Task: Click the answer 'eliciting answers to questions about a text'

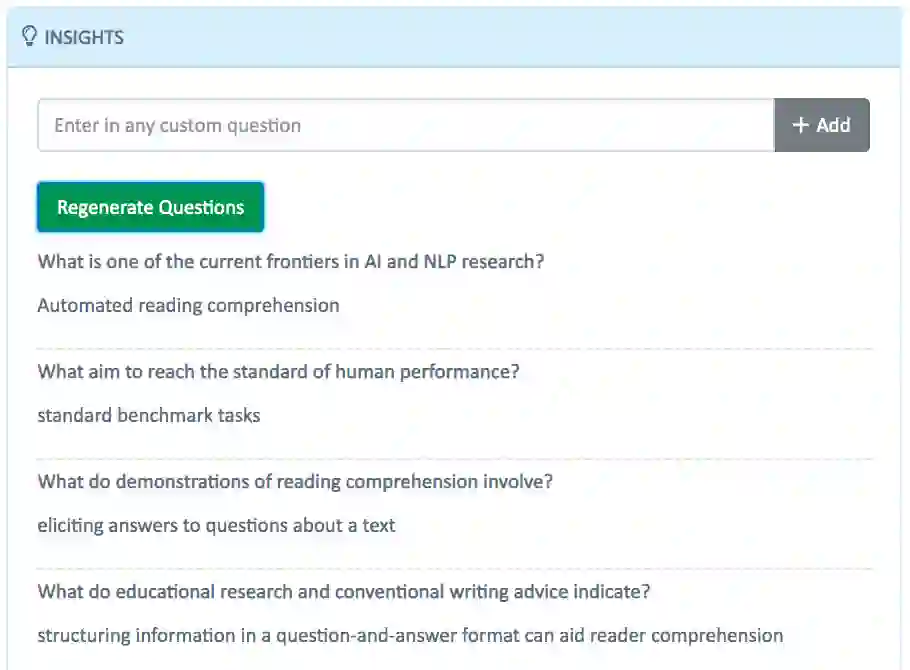Action: pos(216,525)
